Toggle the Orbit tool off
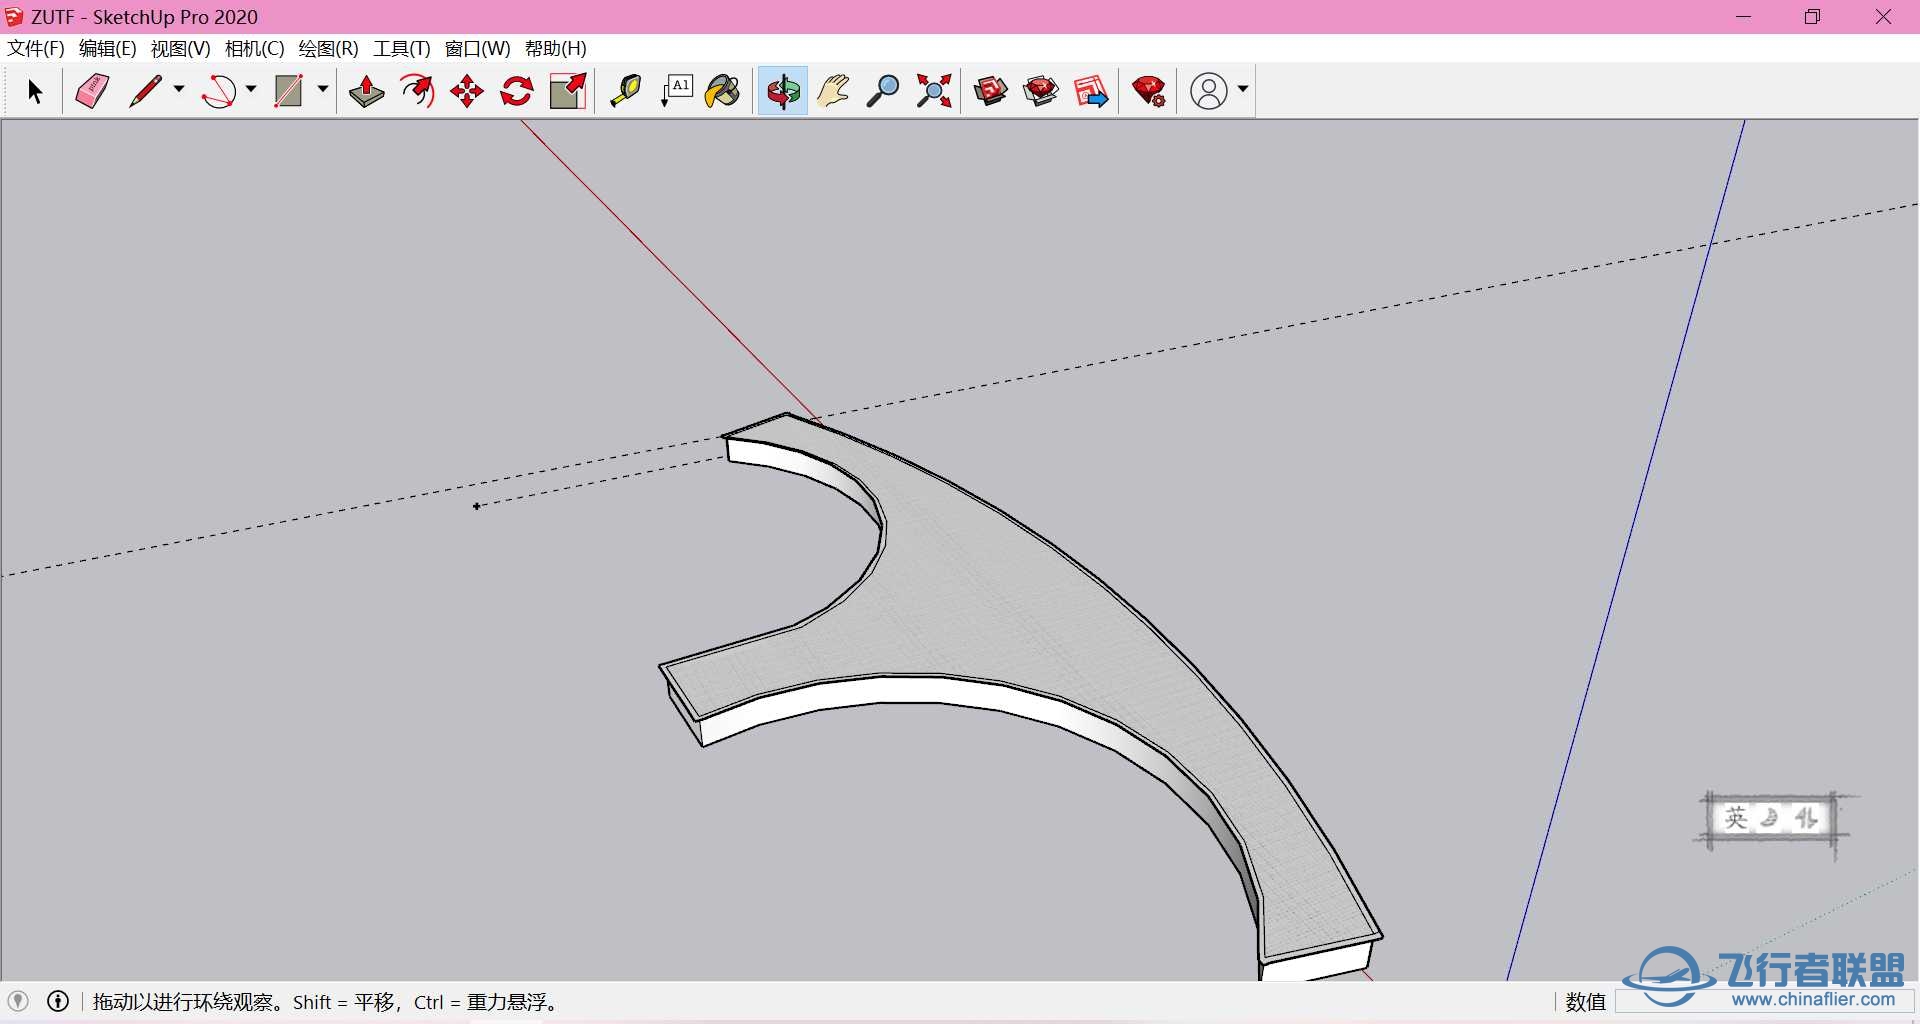Viewport: 1920px width, 1024px height. 782,91
